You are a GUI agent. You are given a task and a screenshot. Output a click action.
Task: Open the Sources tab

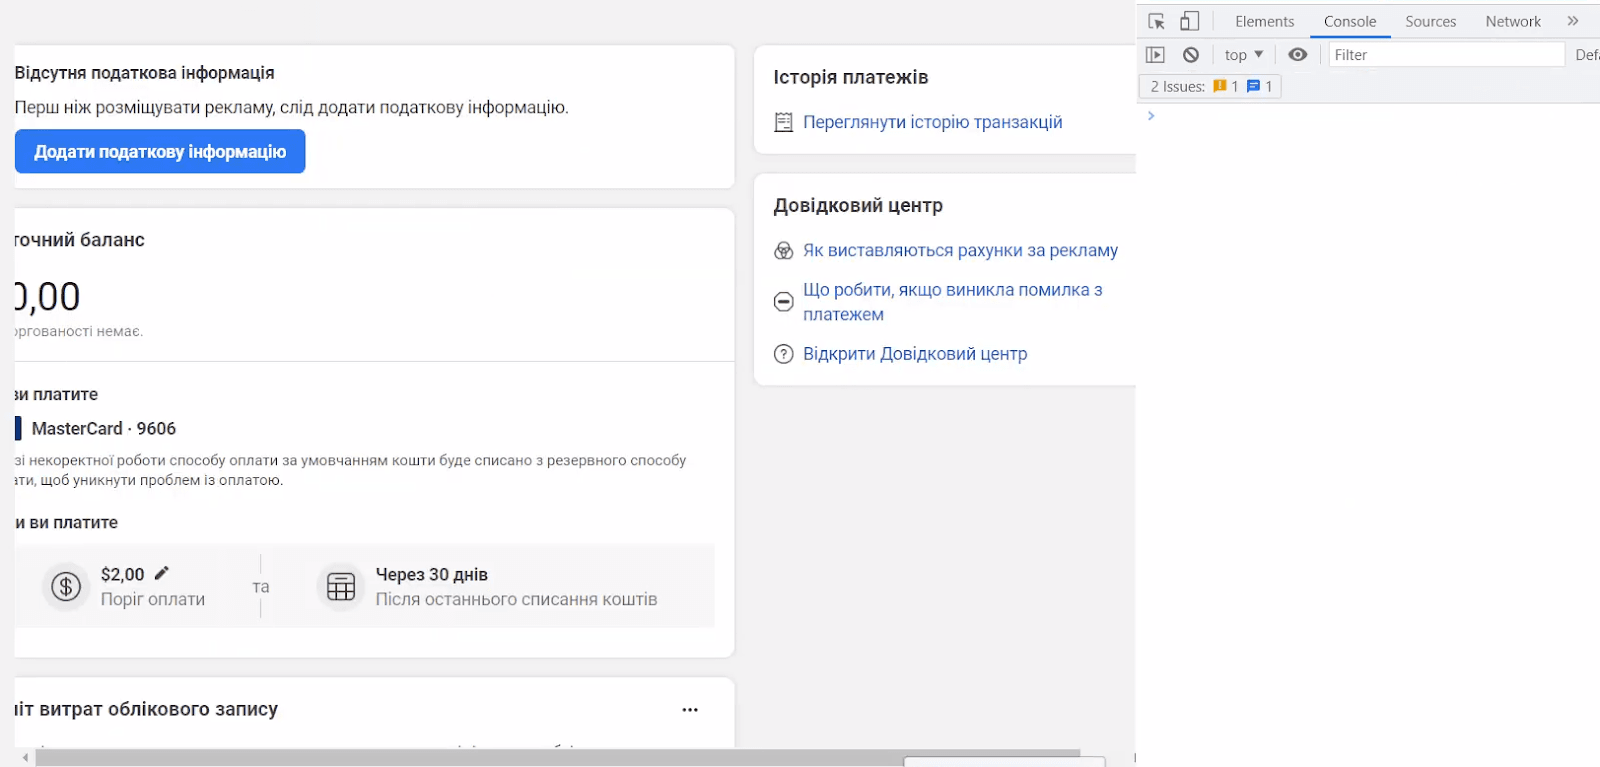tap(1430, 21)
